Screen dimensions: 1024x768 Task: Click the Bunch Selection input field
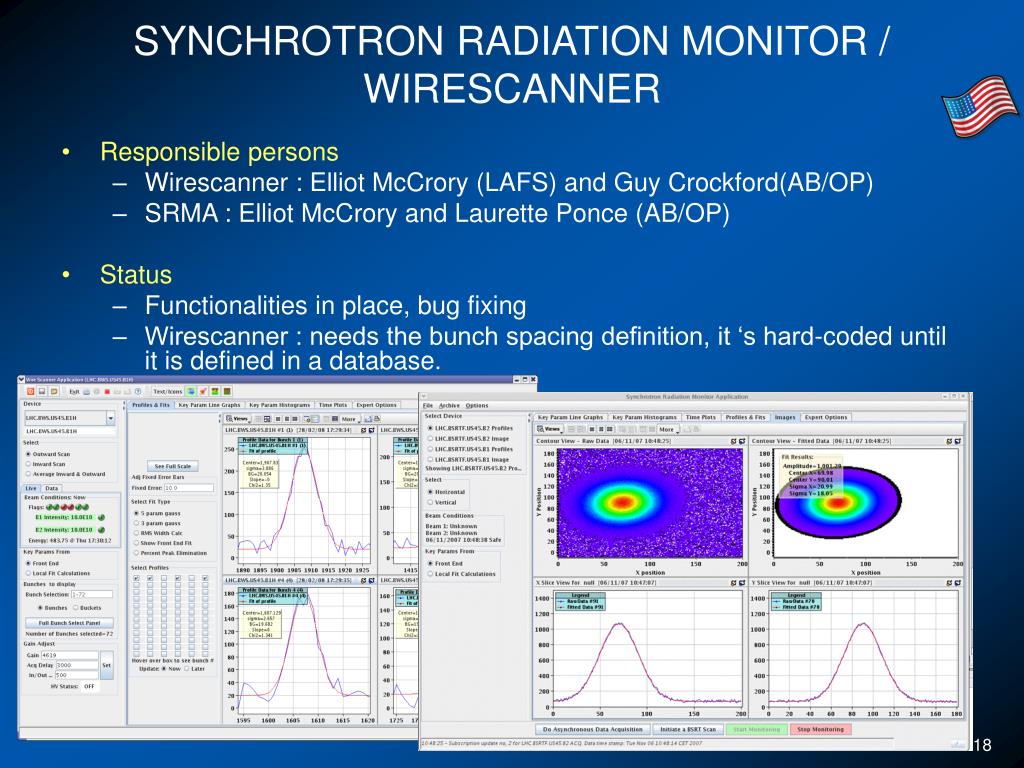pyautogui.click(x=91, y=594)
